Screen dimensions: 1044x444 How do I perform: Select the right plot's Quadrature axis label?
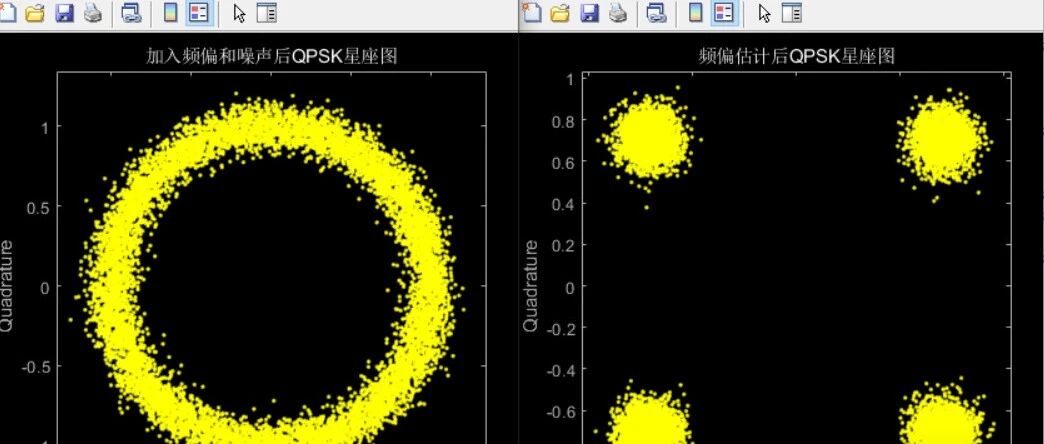point(530,286)
